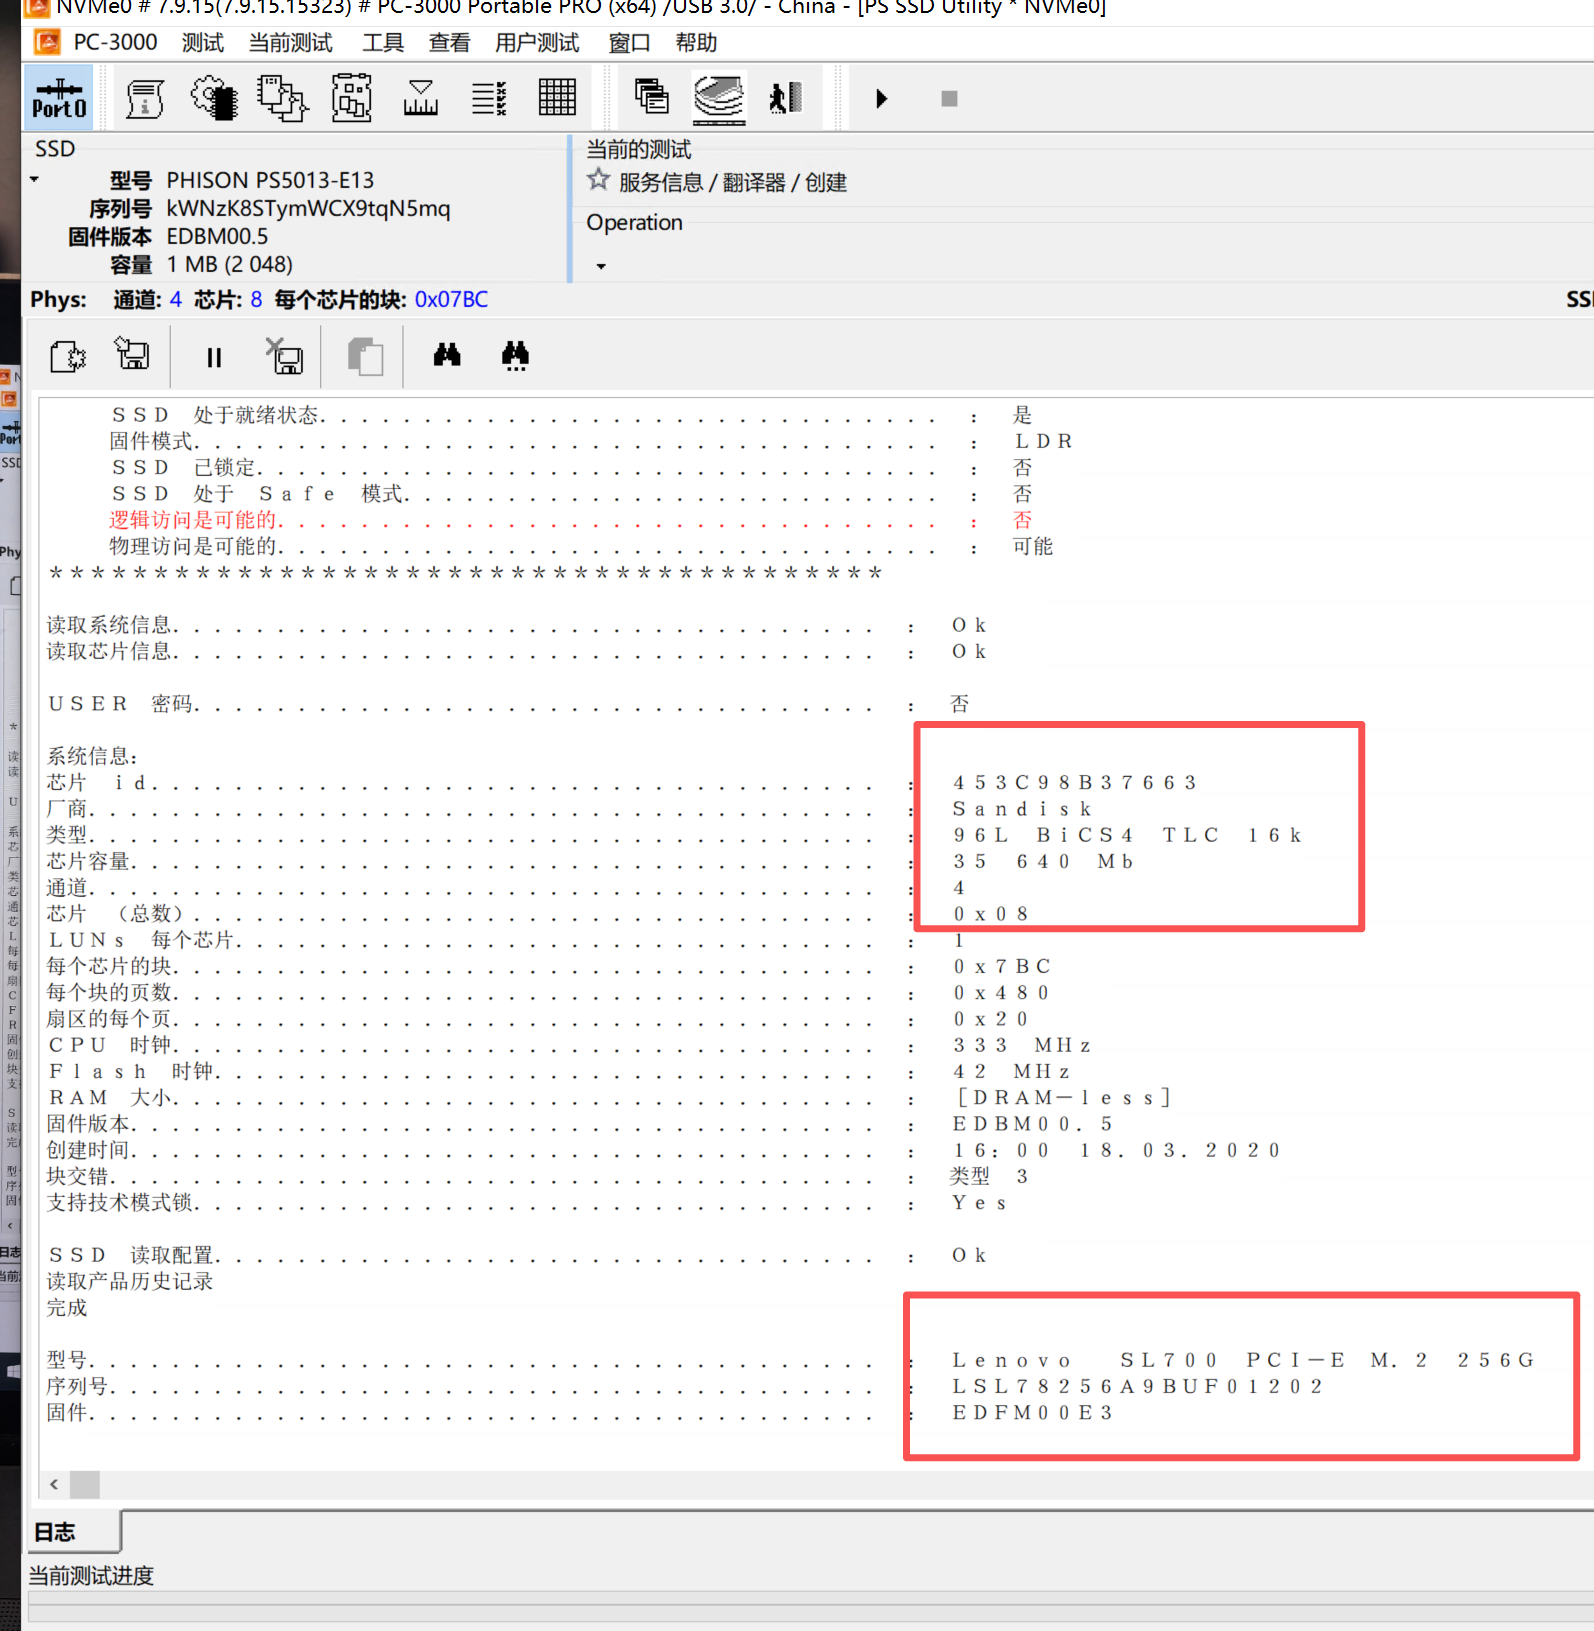Click the gear and chip toolbar icon
This screenshot has width=1594, height=1631.
tap(214, 98)
